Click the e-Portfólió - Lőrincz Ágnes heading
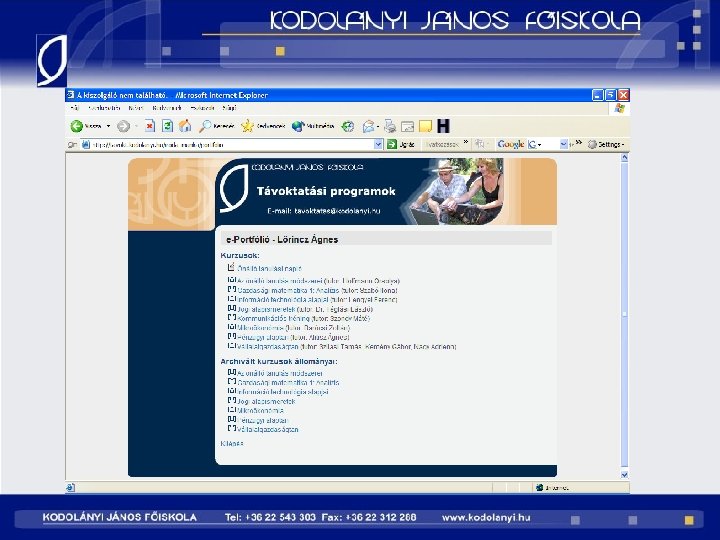The width and height of the screenshot is (720, 540). click(x=282, y=239)
